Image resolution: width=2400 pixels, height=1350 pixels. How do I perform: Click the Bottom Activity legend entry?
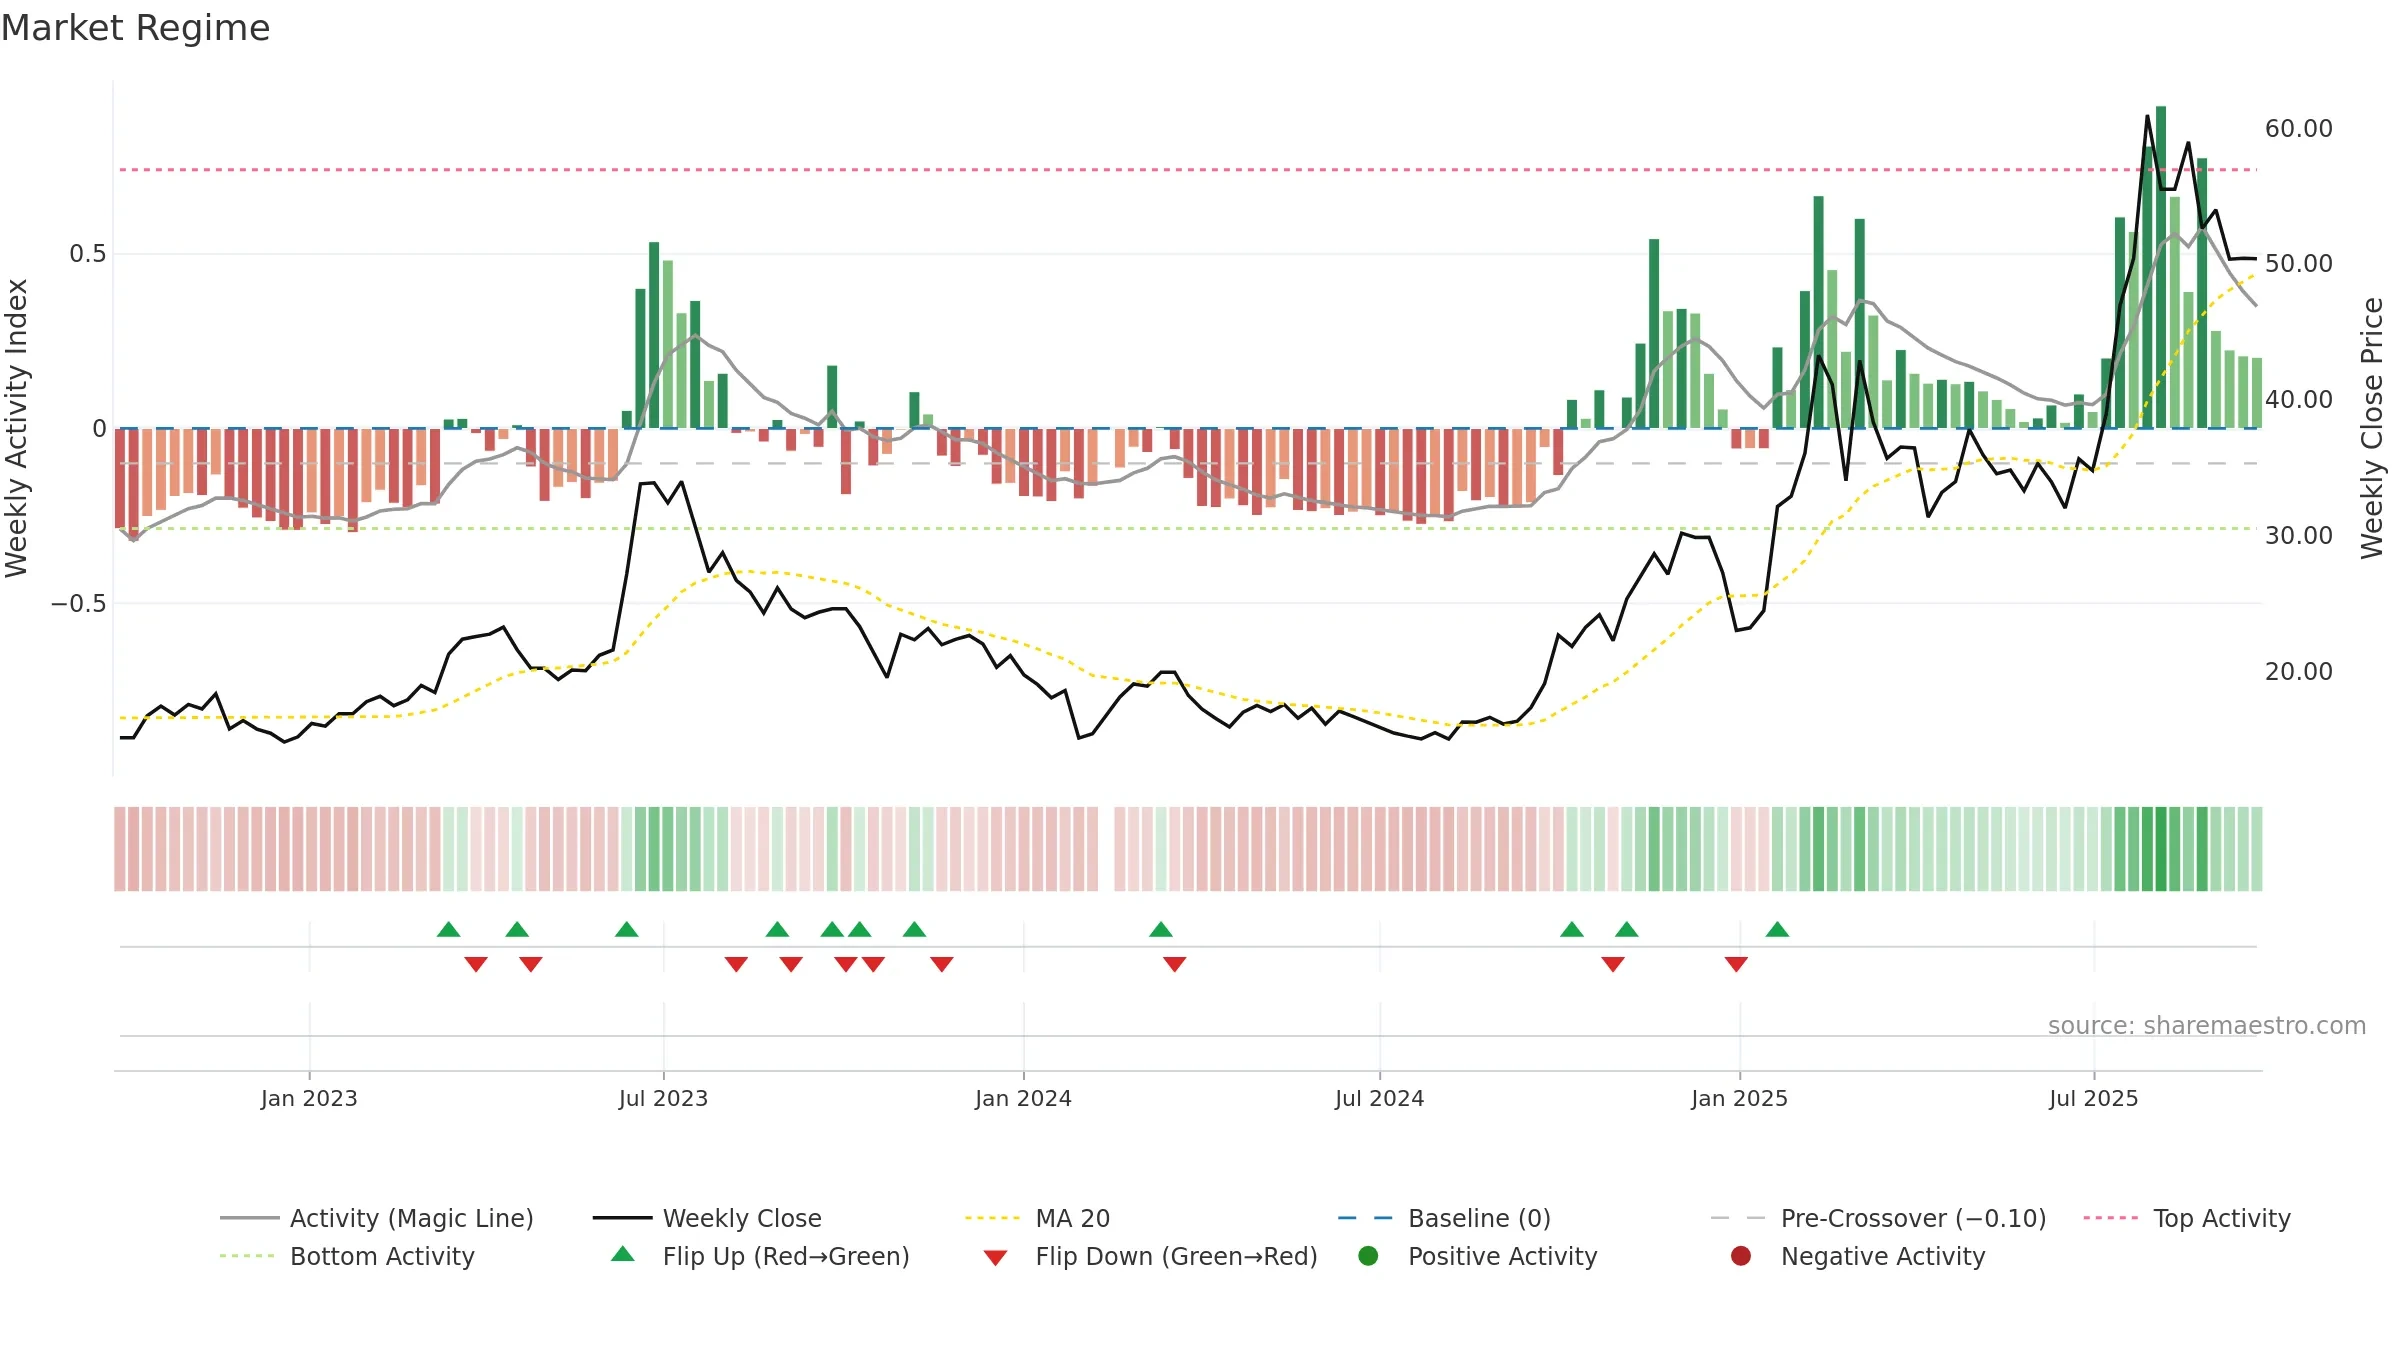click(x=347, y=1256)
